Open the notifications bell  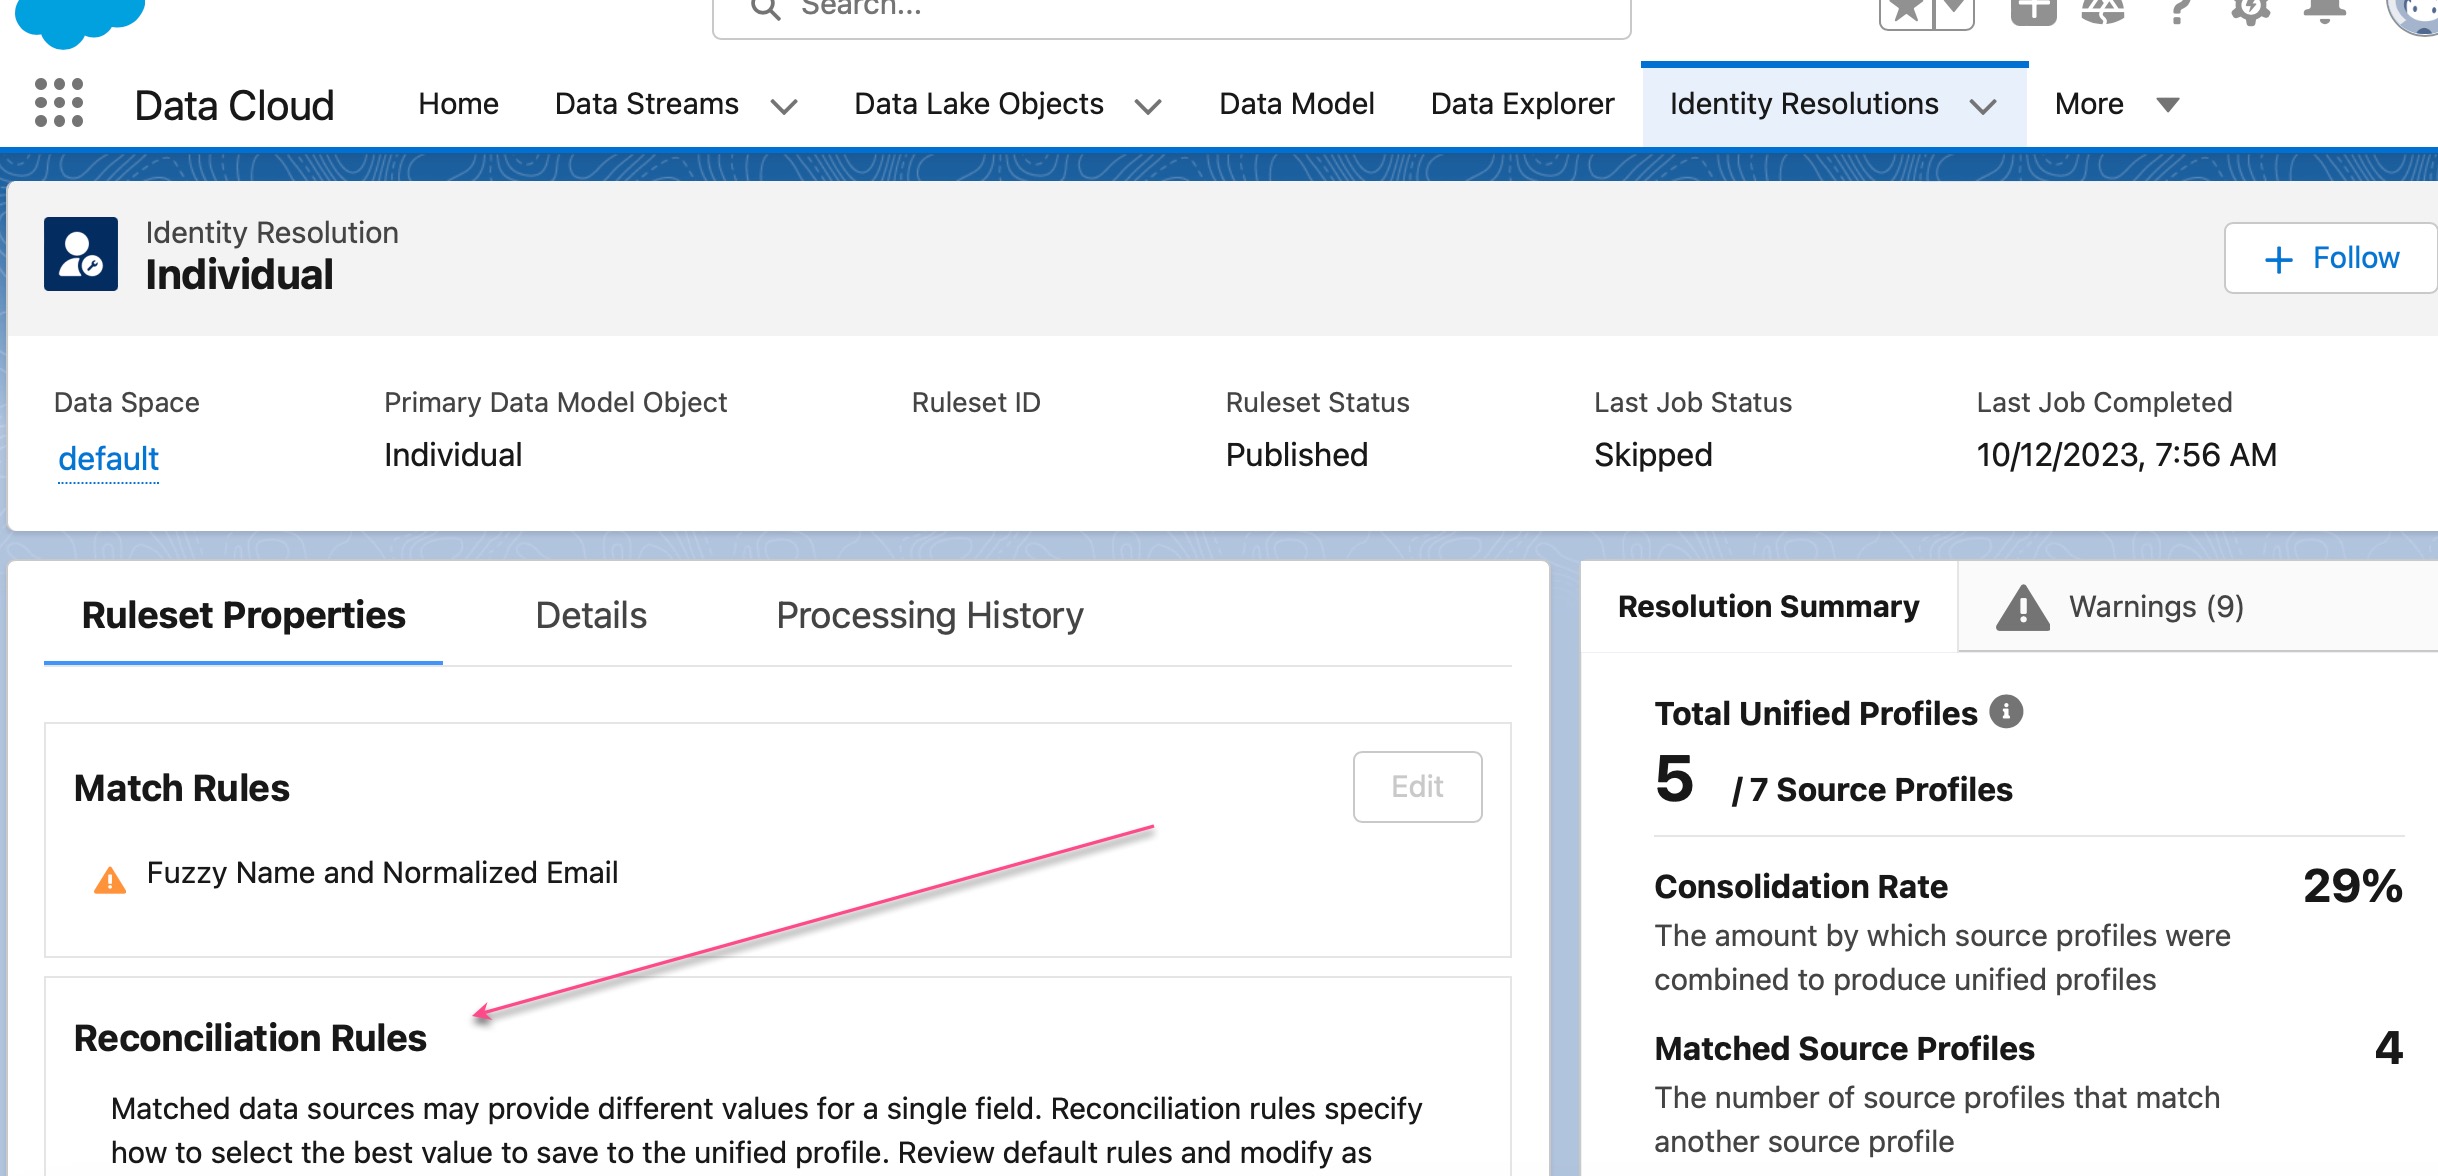2324,10
